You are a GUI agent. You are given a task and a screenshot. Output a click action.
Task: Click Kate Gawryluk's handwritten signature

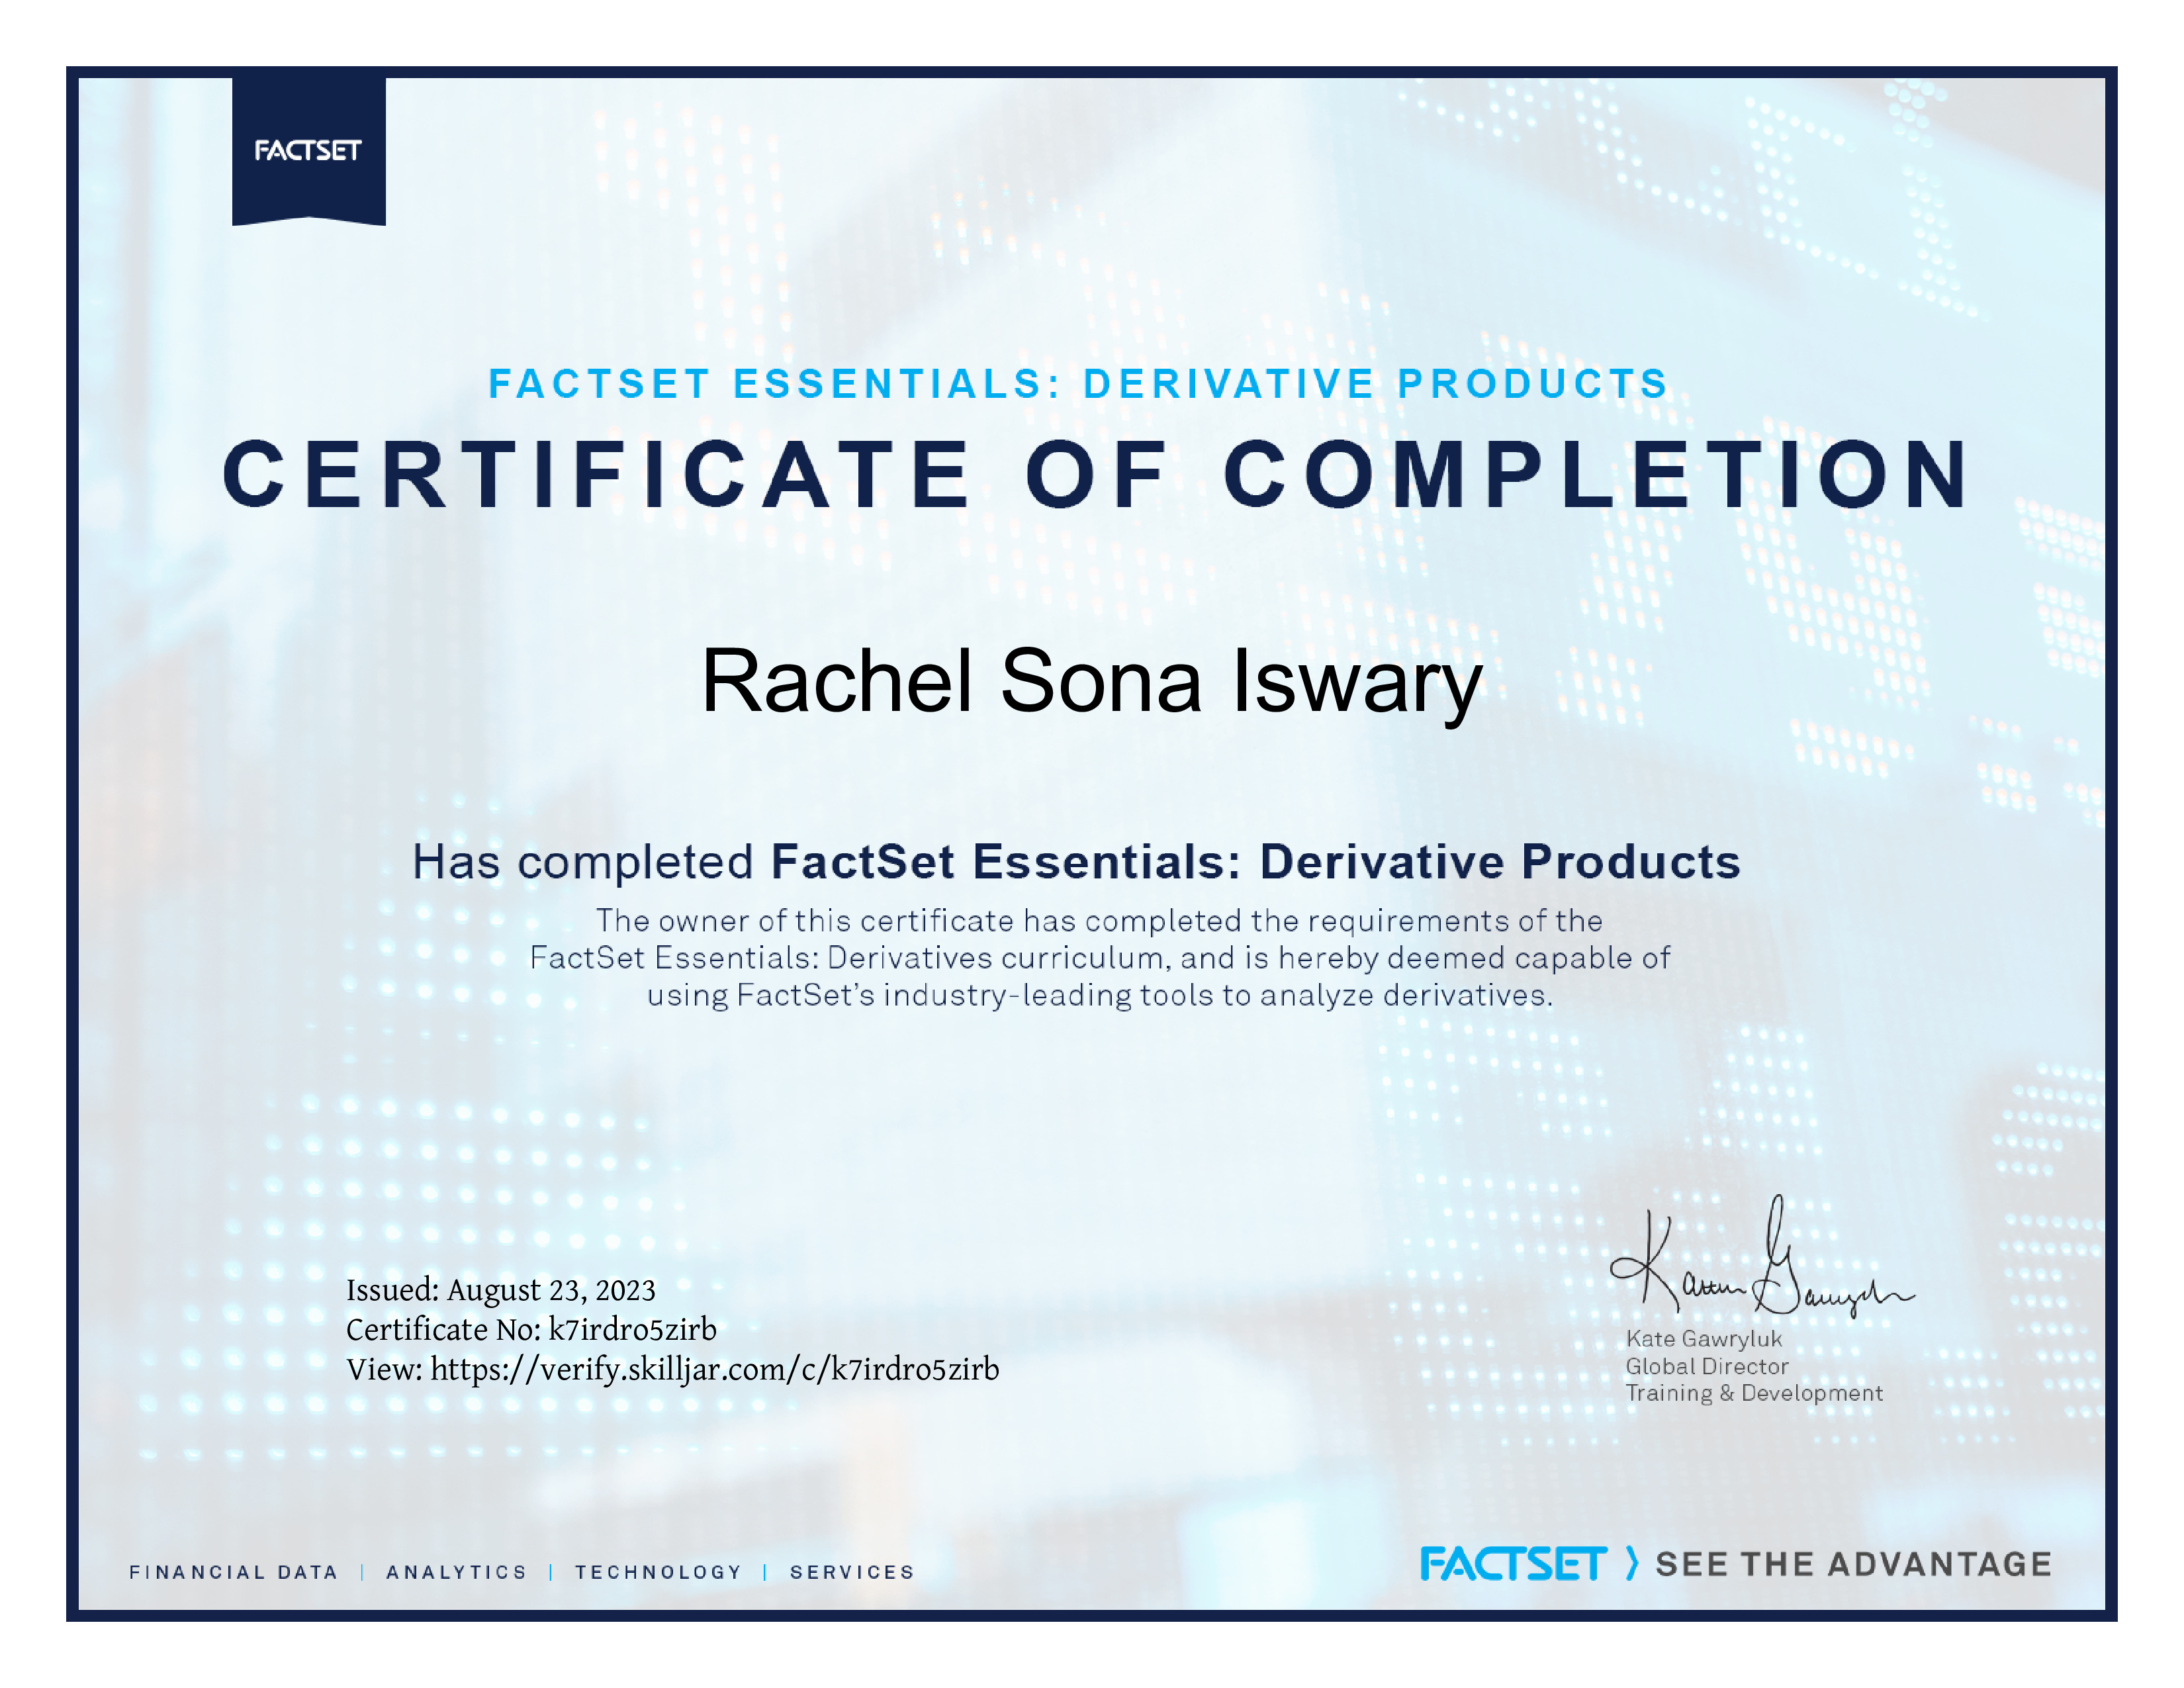[x=1761, y=1258]
